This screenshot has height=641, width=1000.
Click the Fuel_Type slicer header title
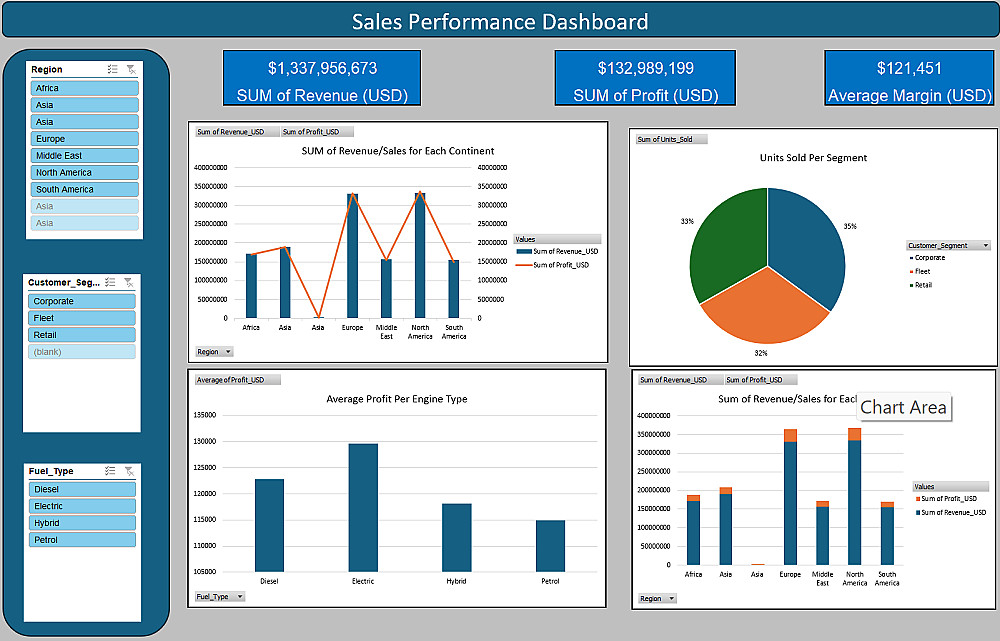pos(51,471)
